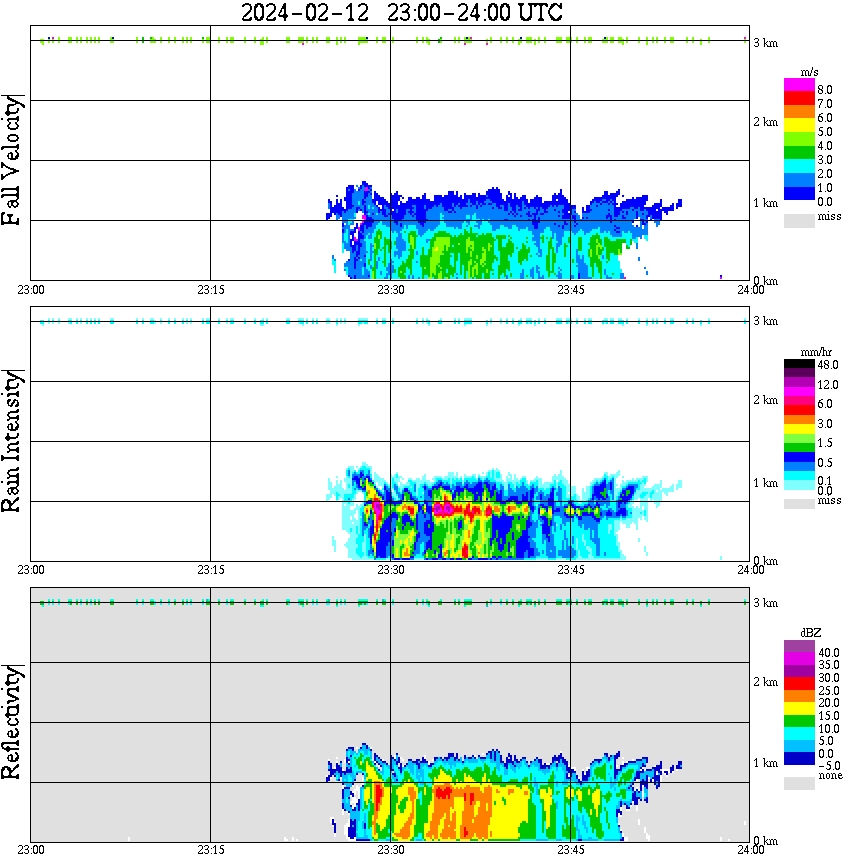This screenshot has height=868, width=850.
Task: Click the m/s unit label
Action: pos(809,72)
